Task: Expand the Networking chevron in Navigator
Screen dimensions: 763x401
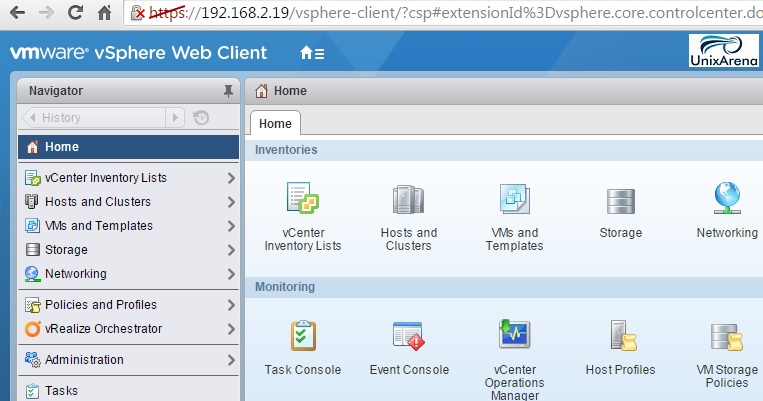Action: point(231,274)
